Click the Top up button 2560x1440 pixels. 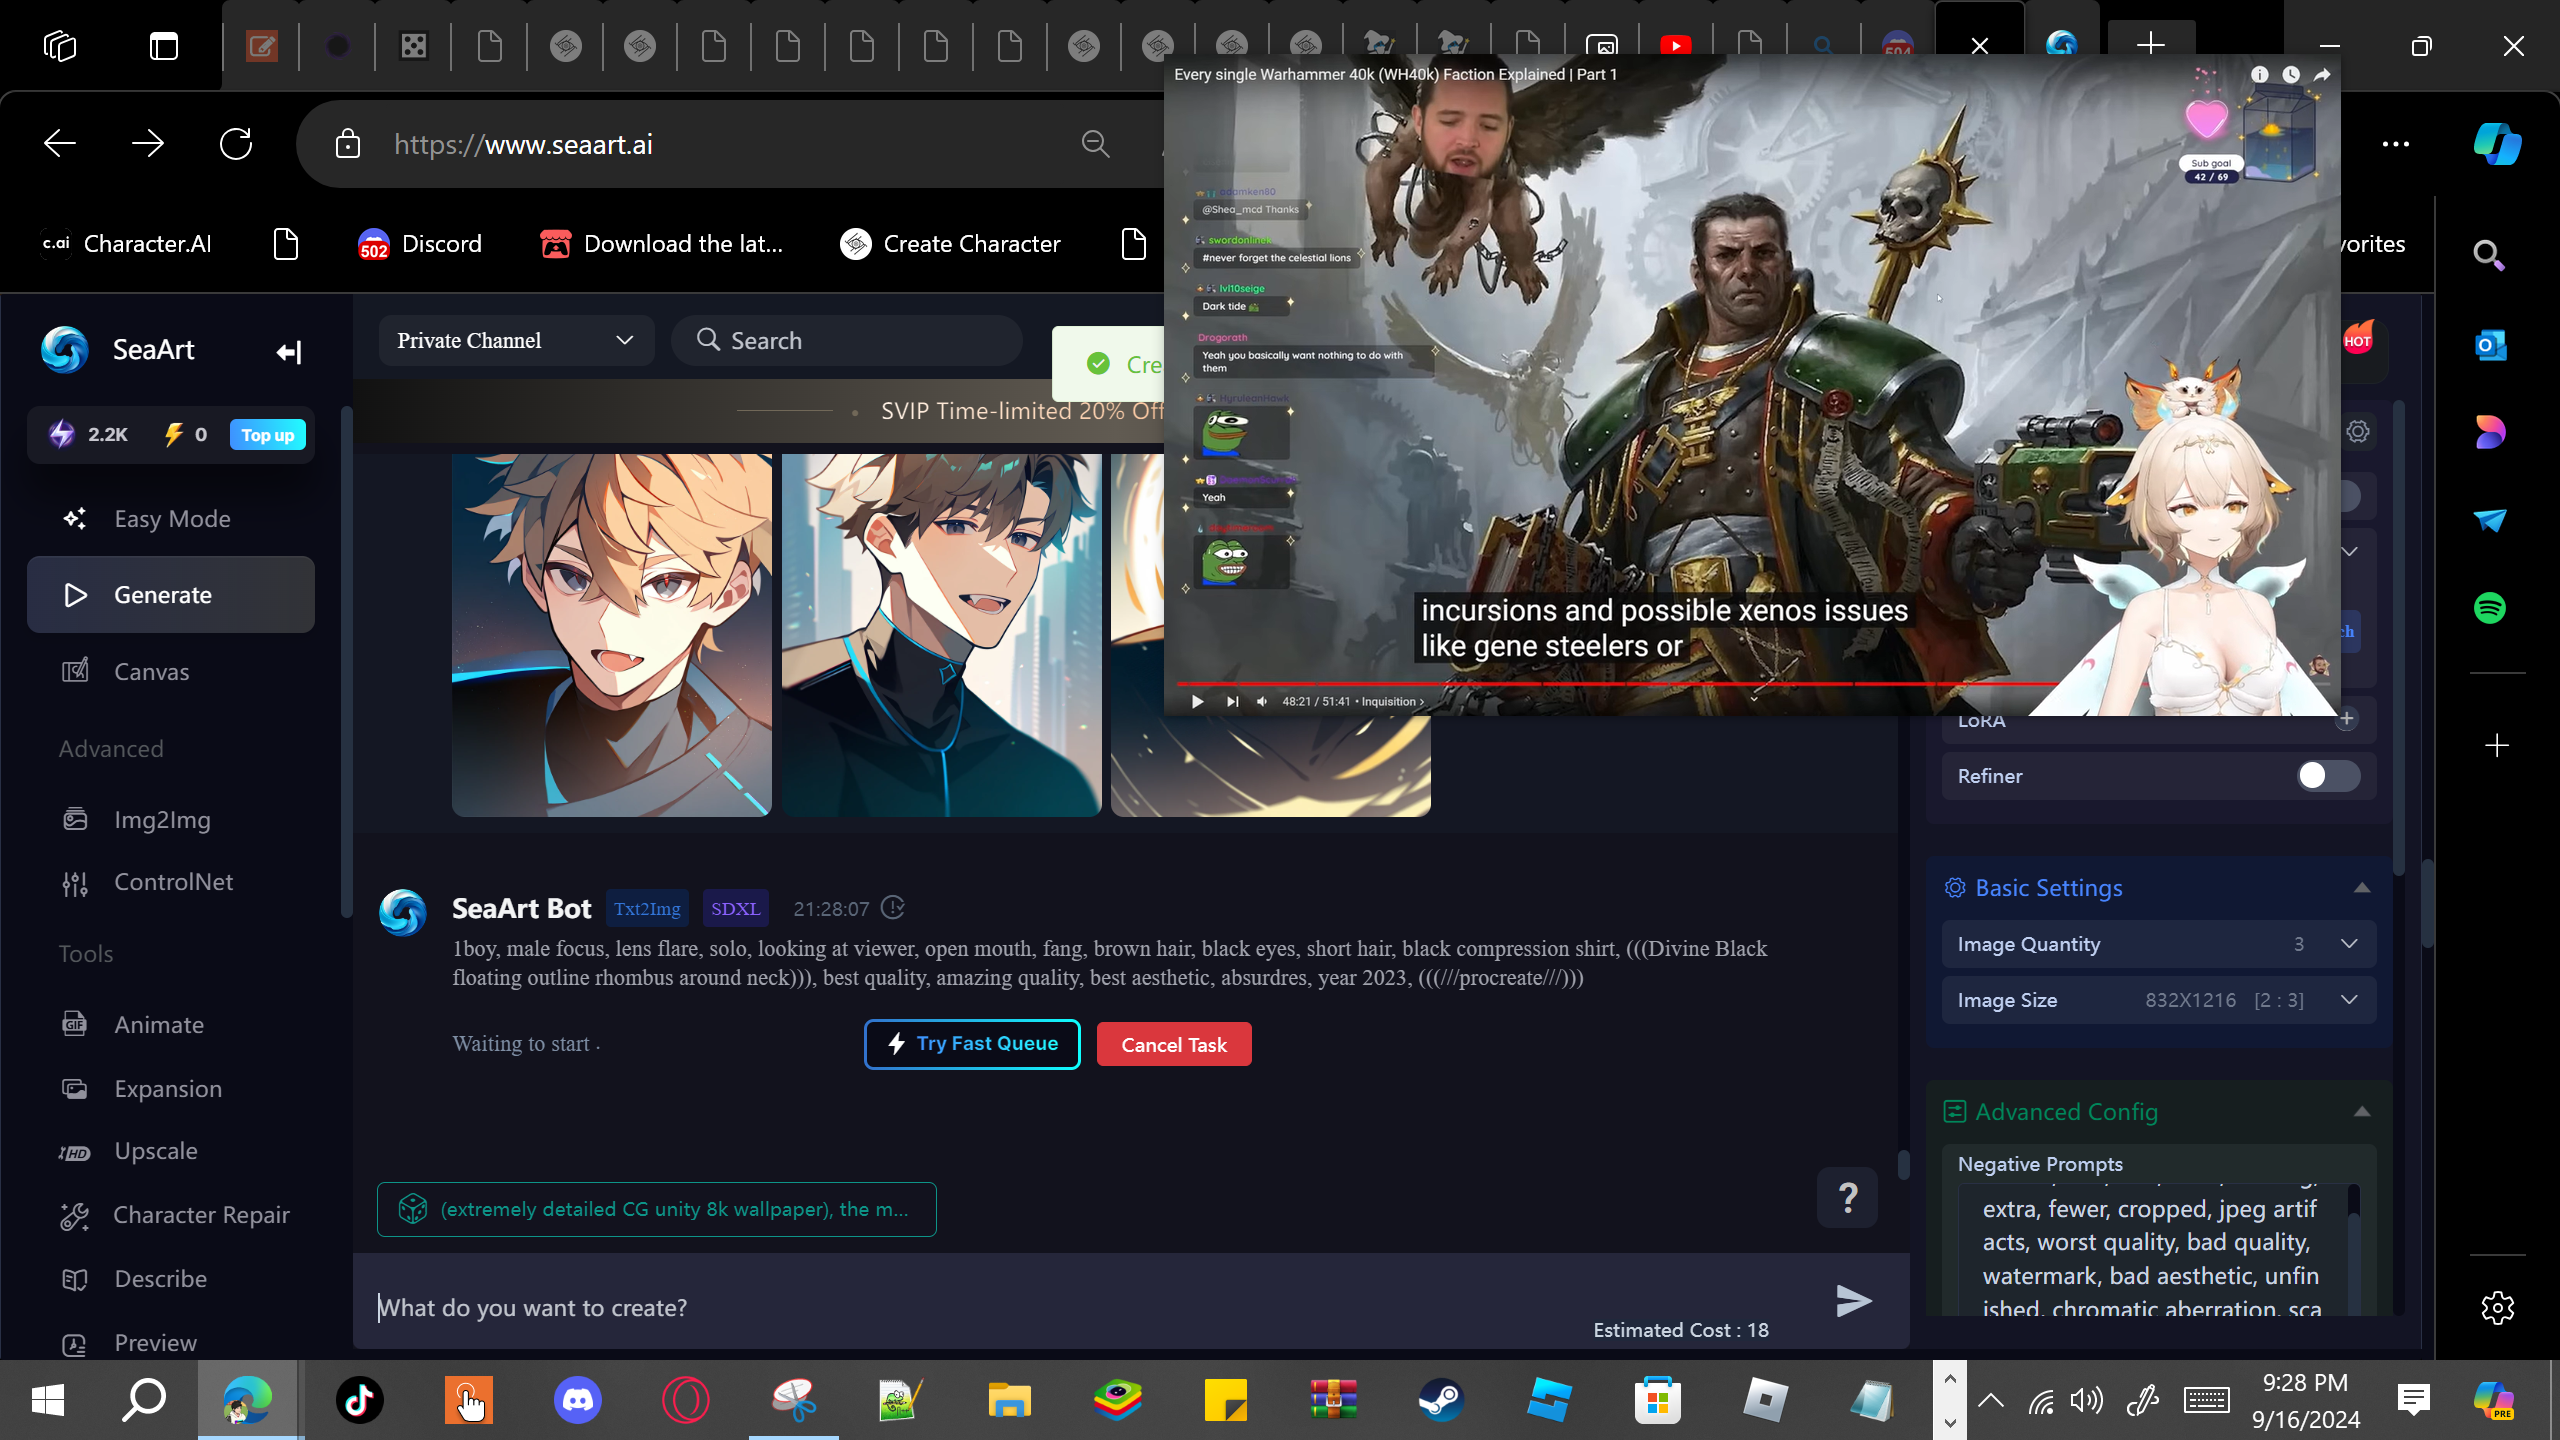point(268,435)
